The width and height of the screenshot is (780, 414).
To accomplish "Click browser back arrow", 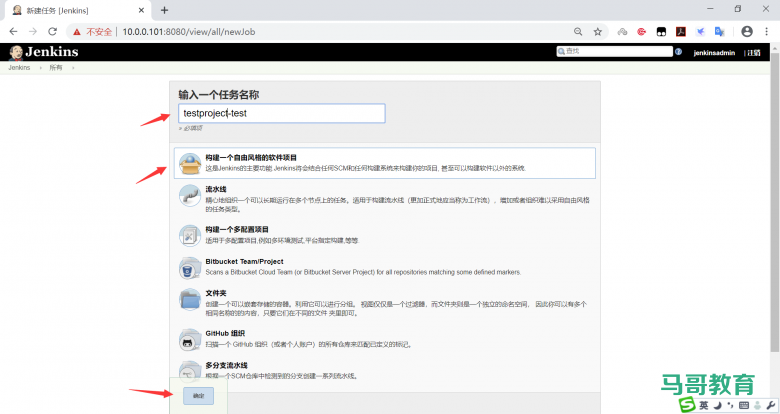I will (x=13, y=31).
